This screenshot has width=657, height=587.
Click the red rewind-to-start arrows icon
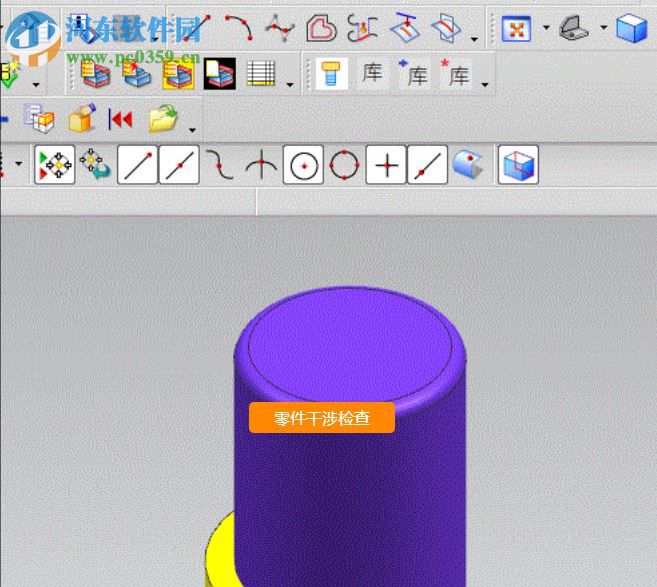pyautogui.click(x=121, y=119)
